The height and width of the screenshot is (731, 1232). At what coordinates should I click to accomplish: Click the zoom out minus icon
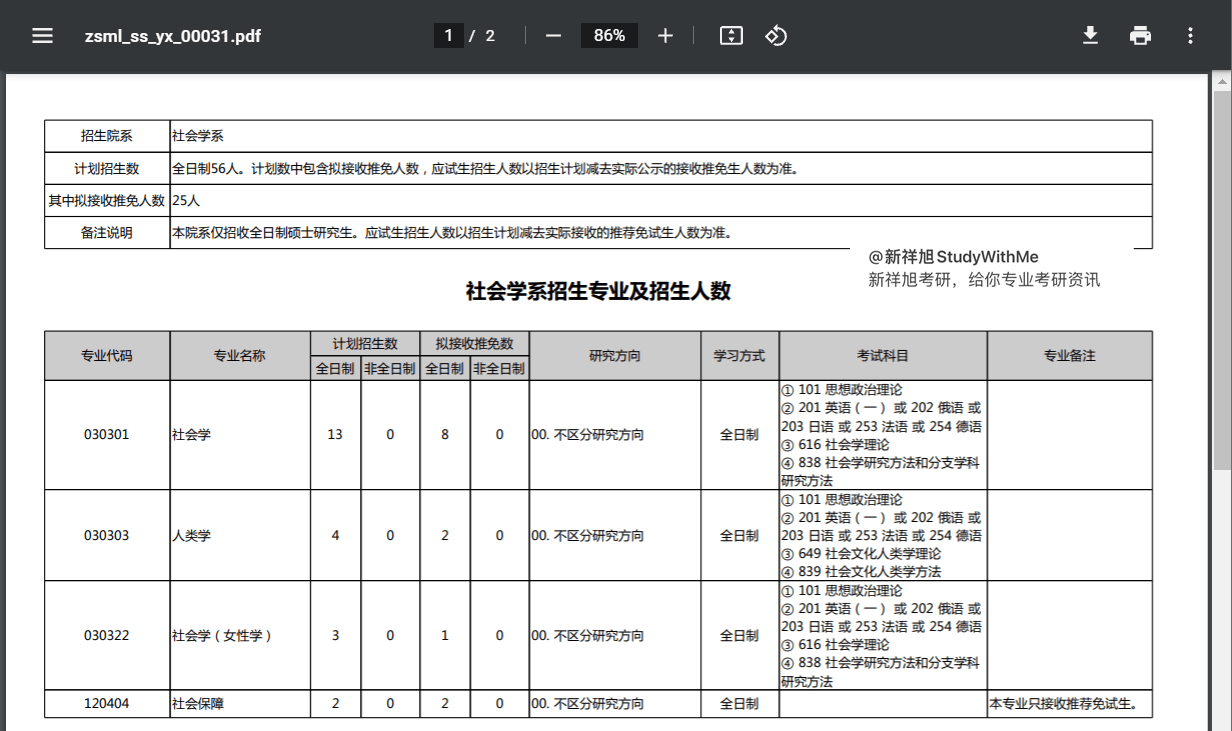click(553, 36)
